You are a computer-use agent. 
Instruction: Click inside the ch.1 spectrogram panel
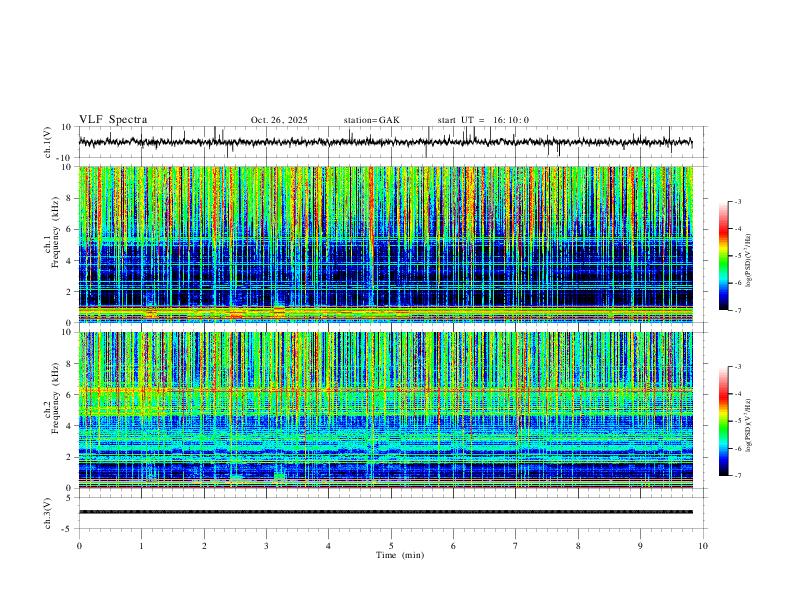(x=385, y=244)
